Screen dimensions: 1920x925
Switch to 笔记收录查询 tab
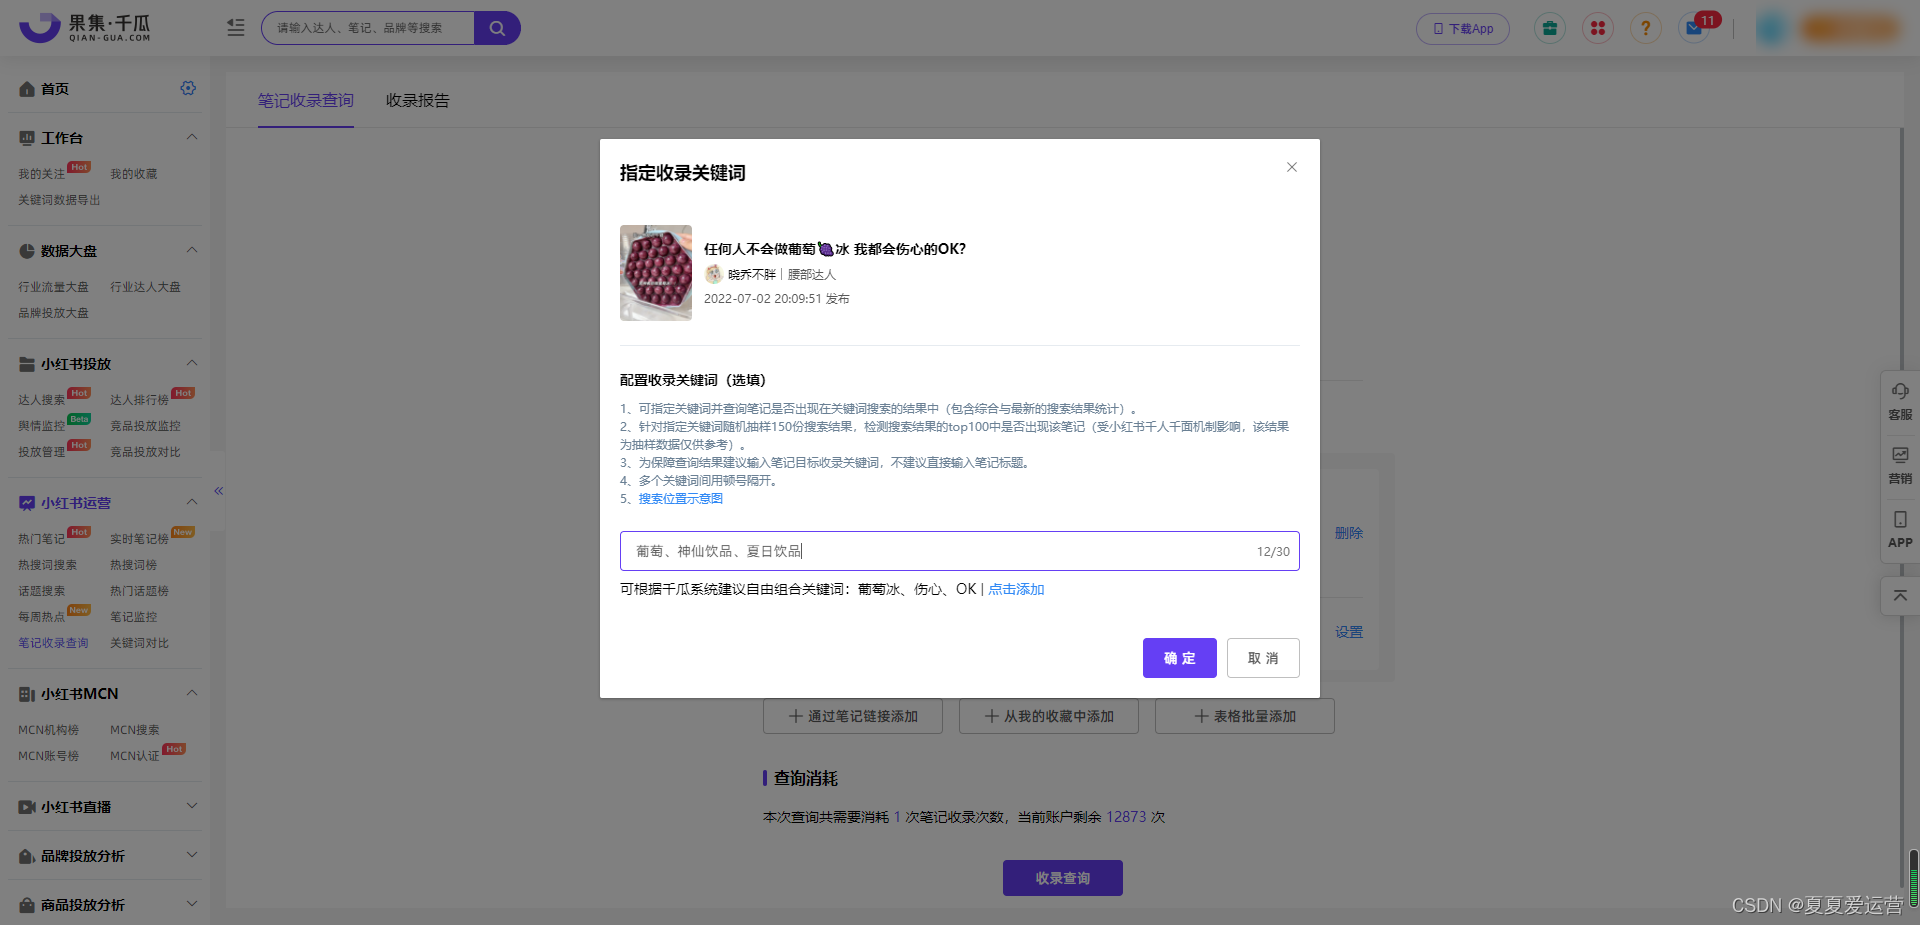tap(306, 100)
